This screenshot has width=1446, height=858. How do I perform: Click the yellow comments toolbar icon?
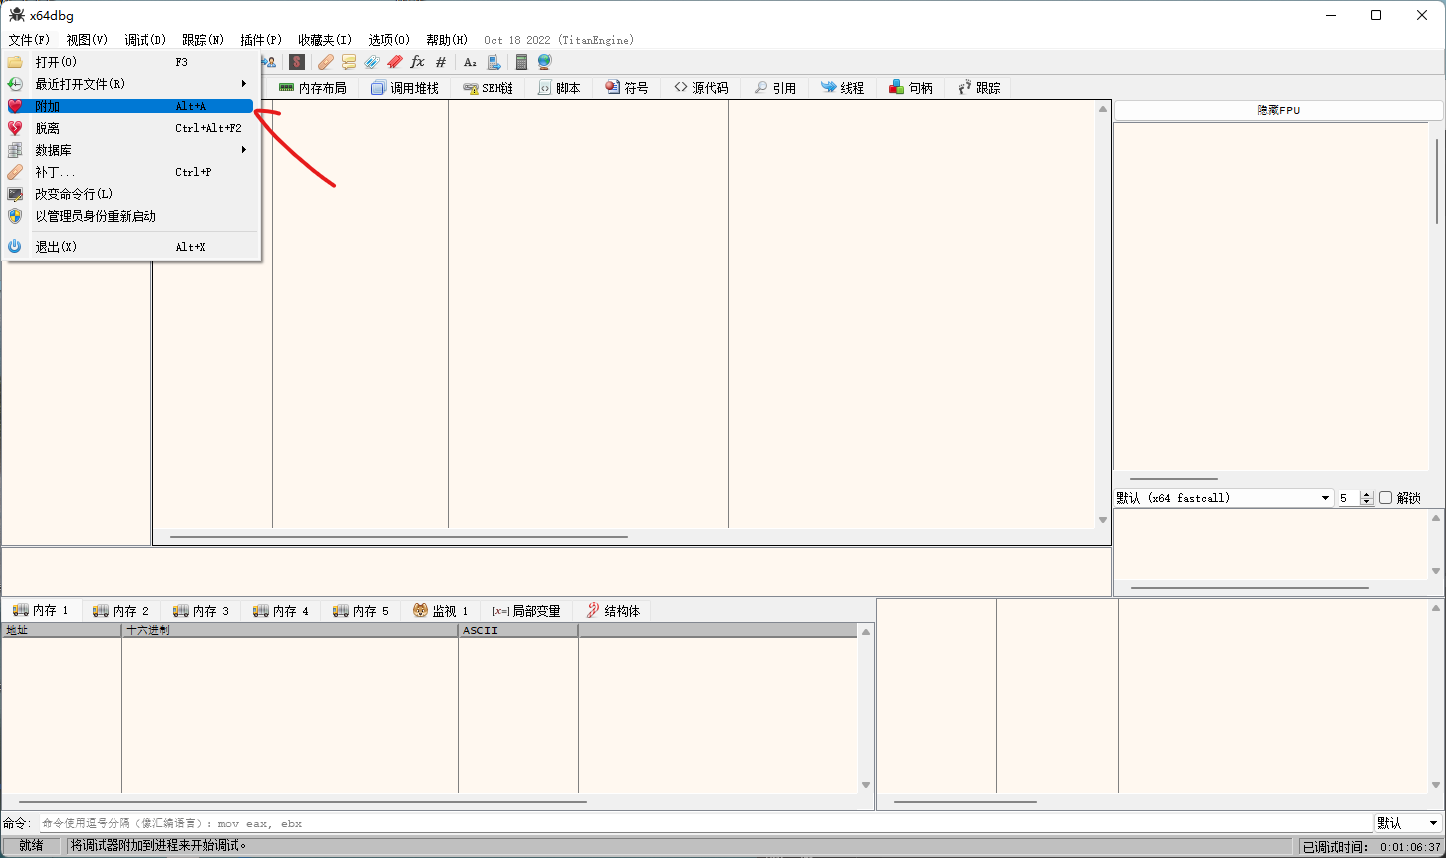tap(349, 62)
